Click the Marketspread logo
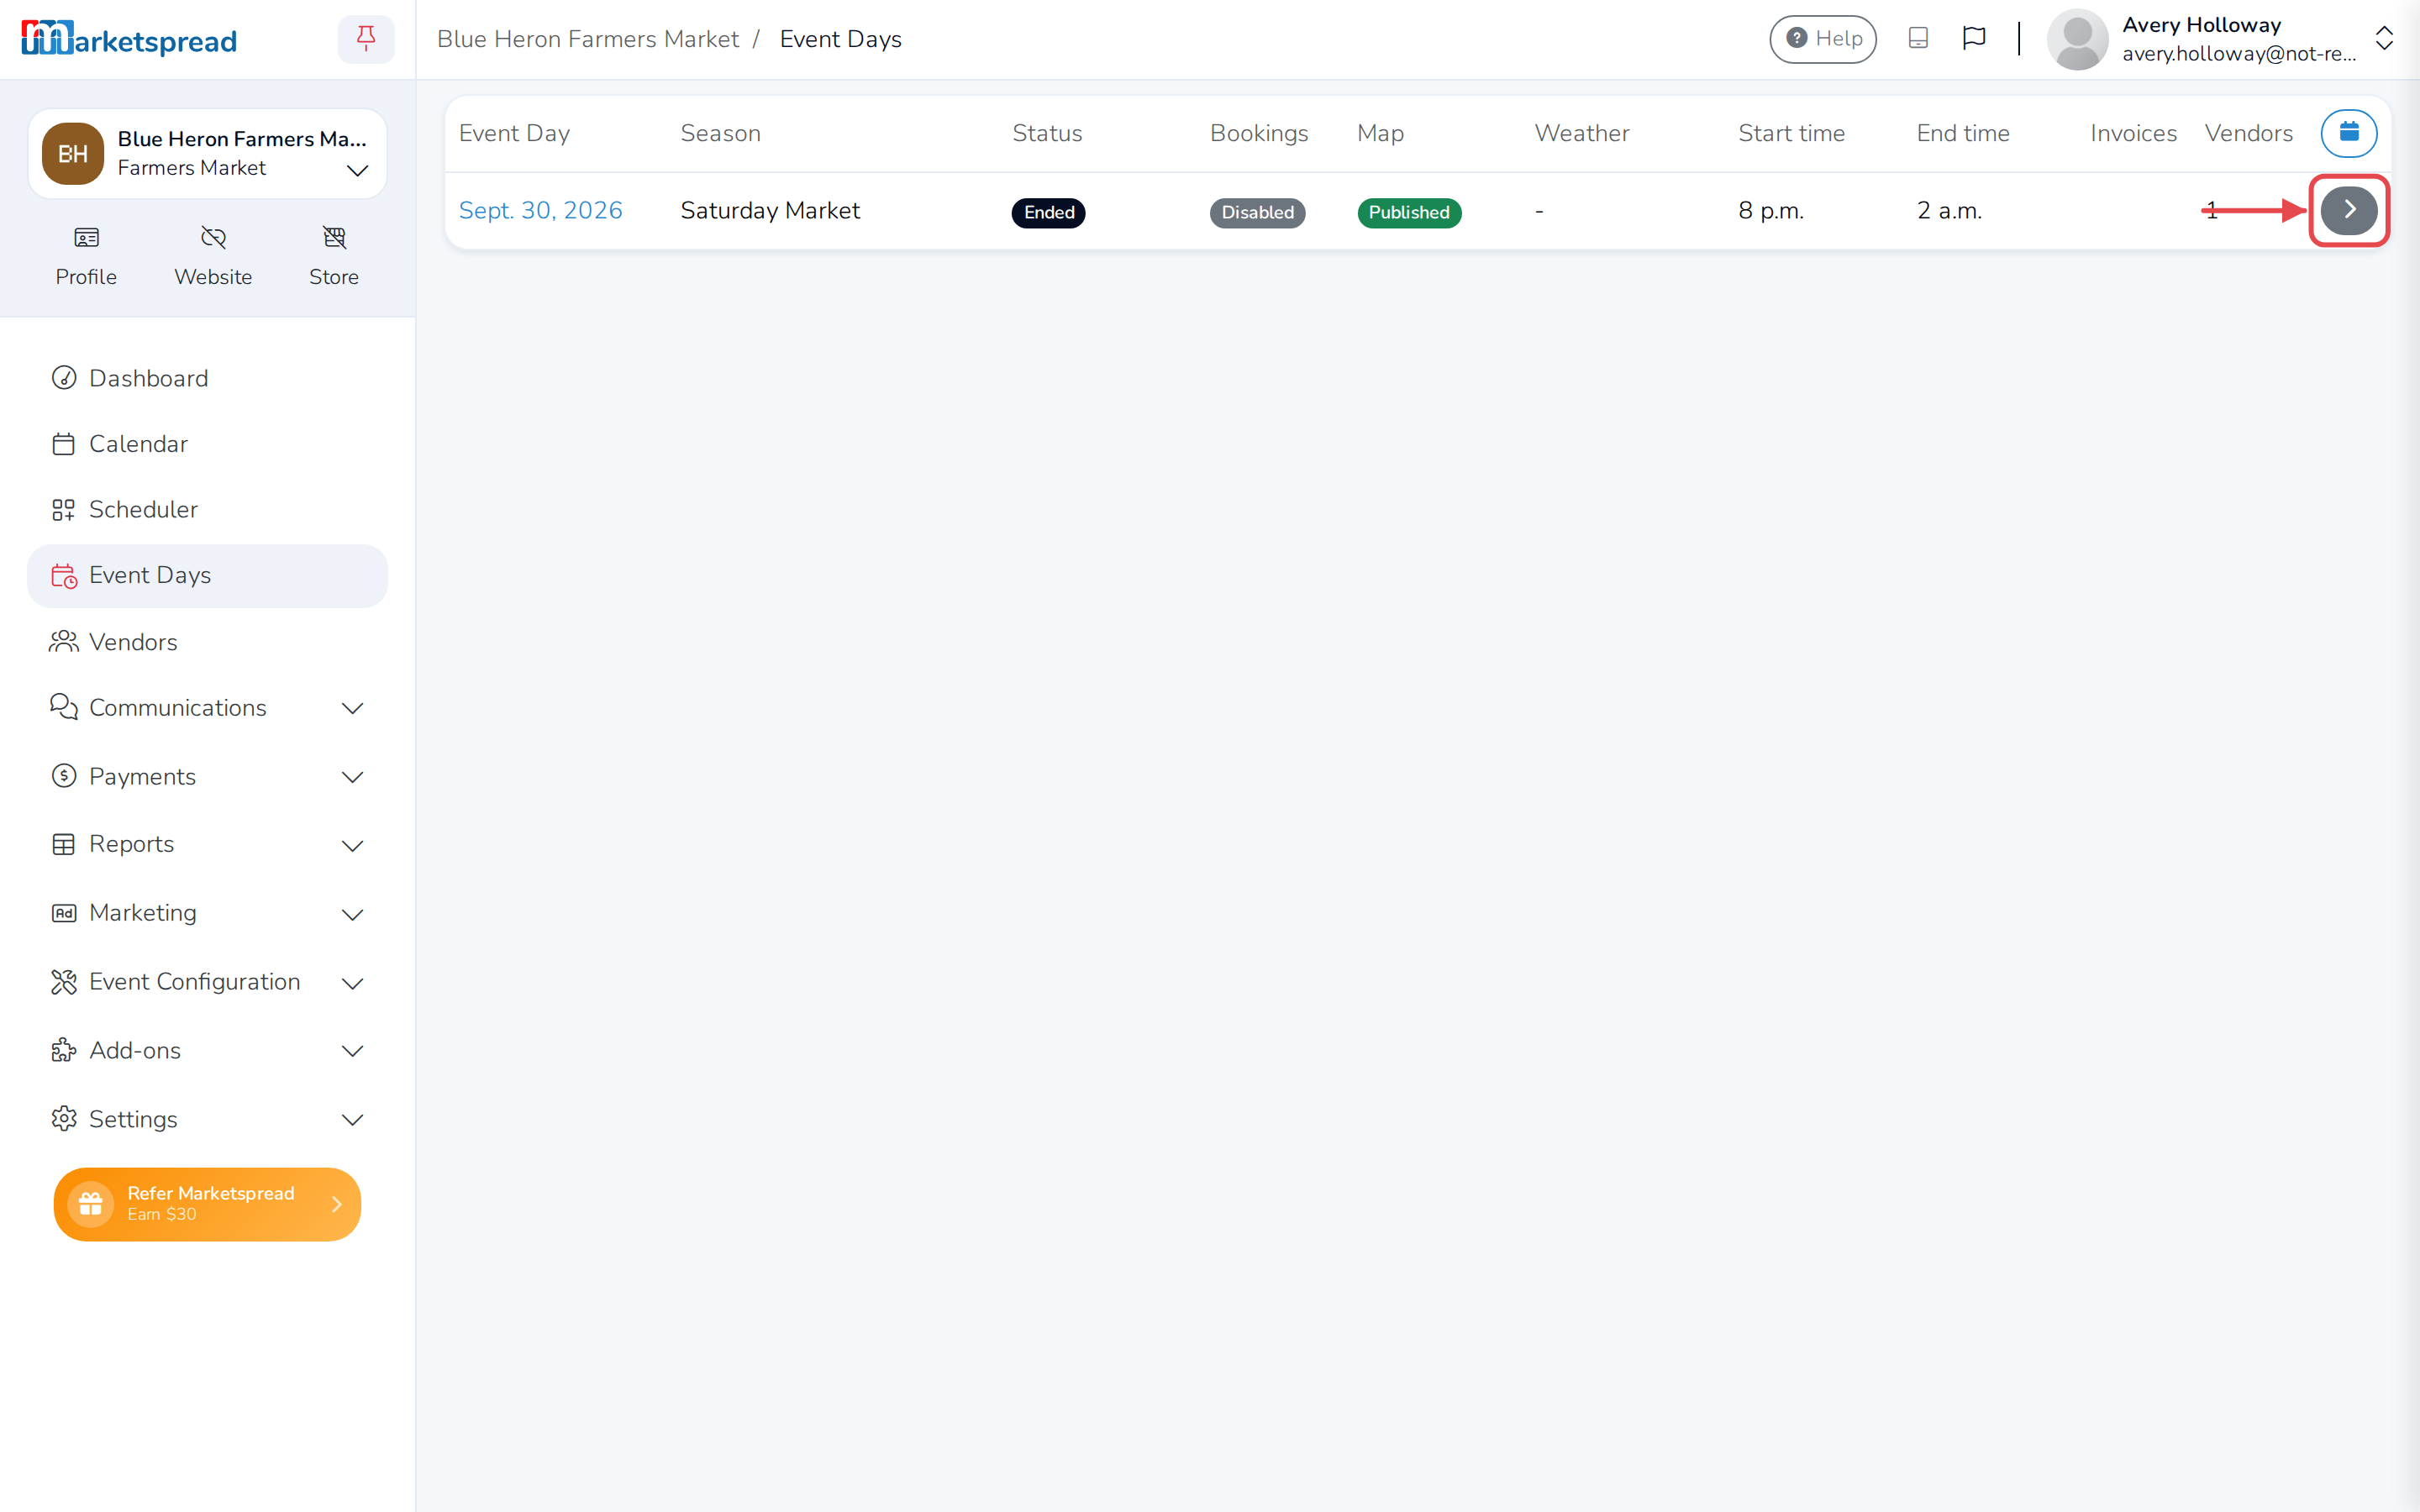Viewport: 2420px width, 1512px height. coord(129,39)
